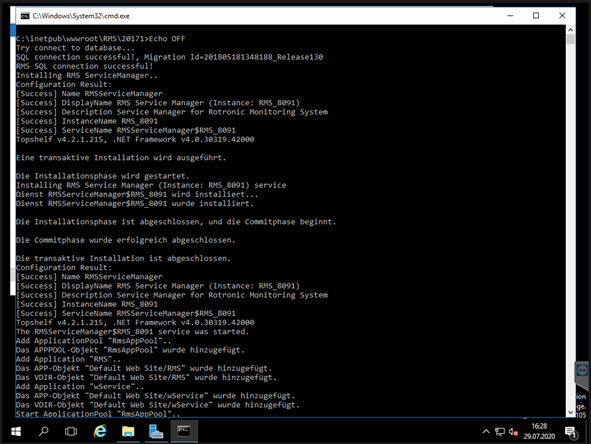The width and height of the screenshot is (591, 444).
Task: Open the Action Center notifications icon
Action: click(571, 433)
